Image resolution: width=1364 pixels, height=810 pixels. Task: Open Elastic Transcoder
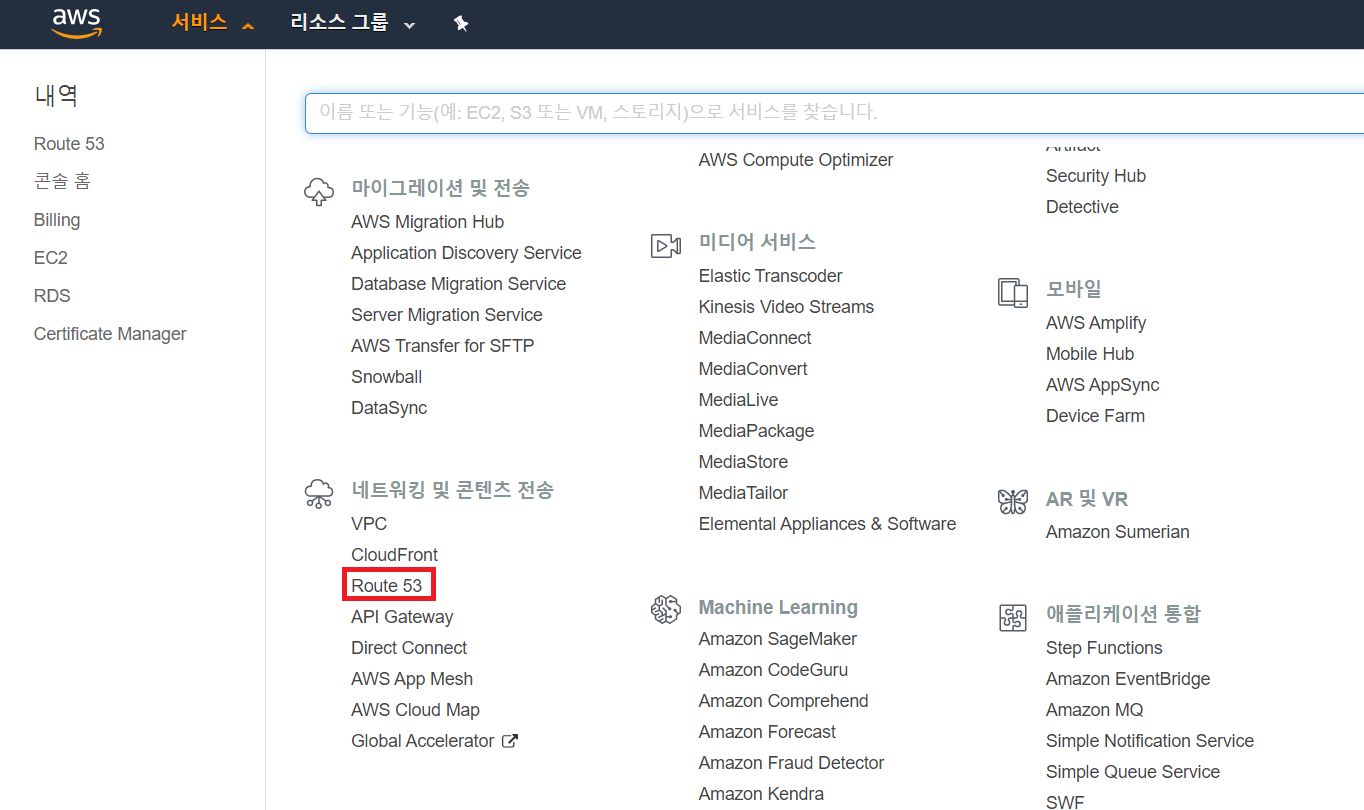point(771,276)
